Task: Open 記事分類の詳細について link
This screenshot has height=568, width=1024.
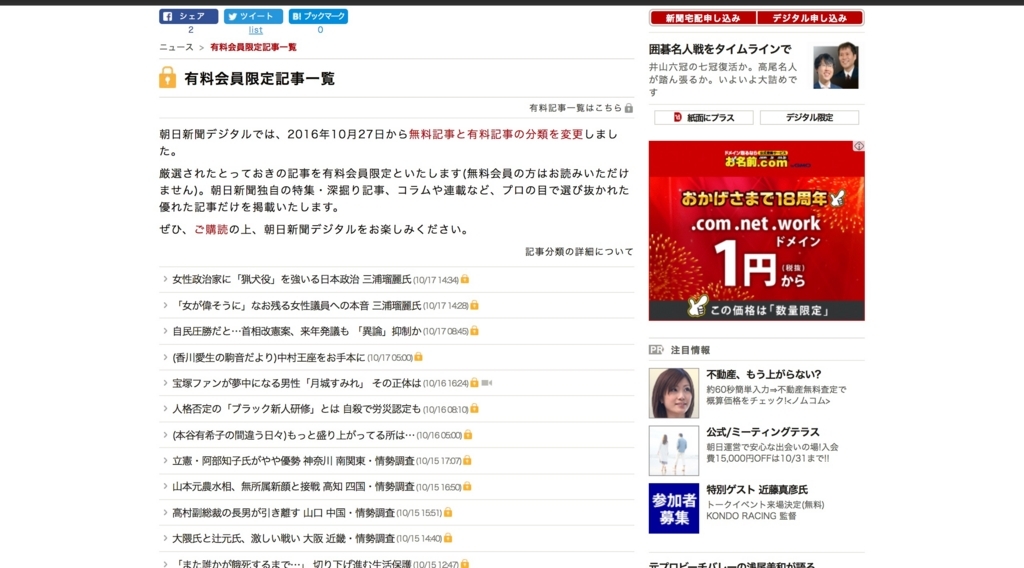Action: click(x=579, y=251)
